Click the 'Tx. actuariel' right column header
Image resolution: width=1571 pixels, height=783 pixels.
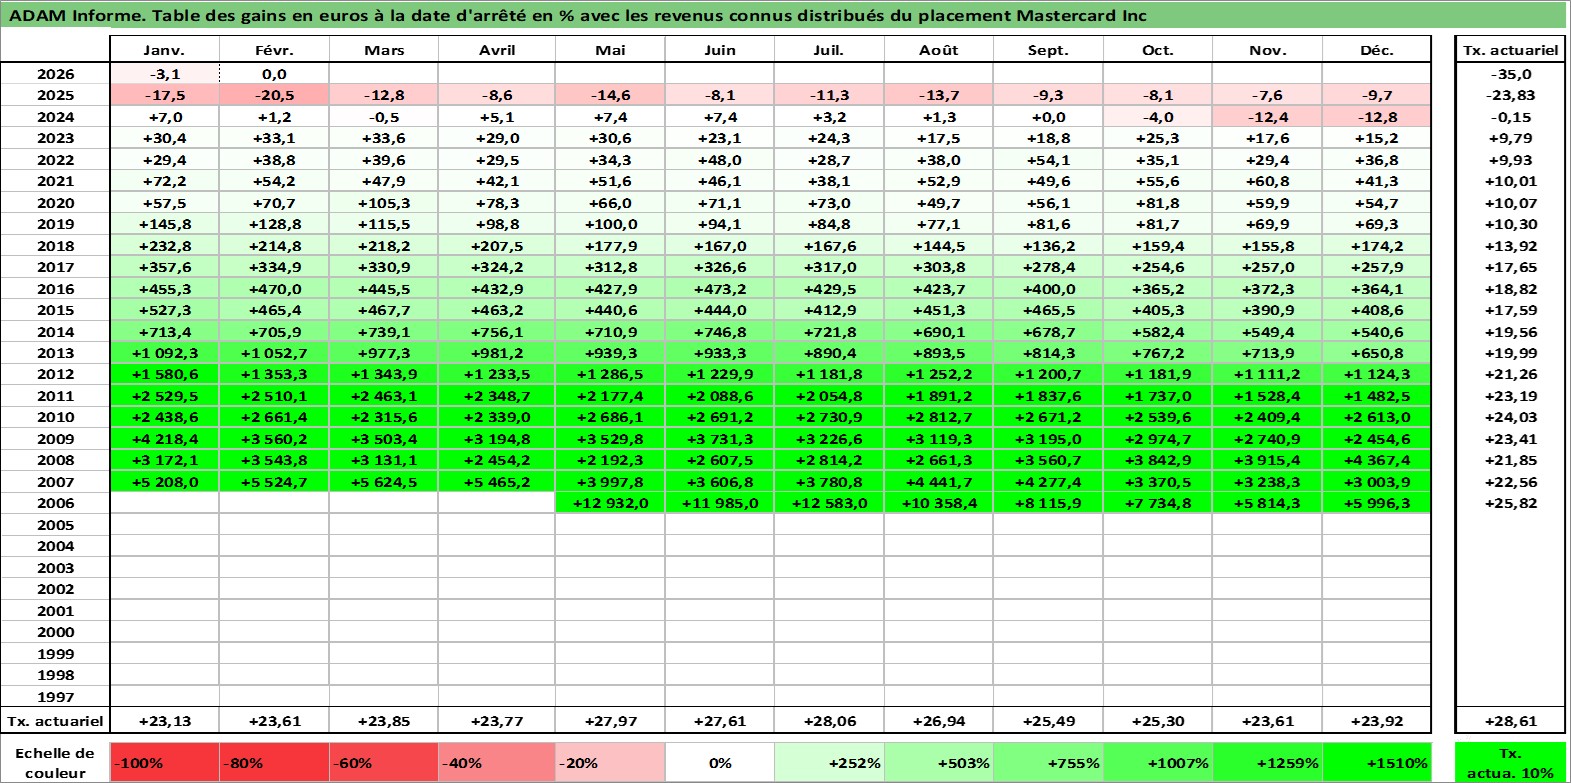(1510, 50)
